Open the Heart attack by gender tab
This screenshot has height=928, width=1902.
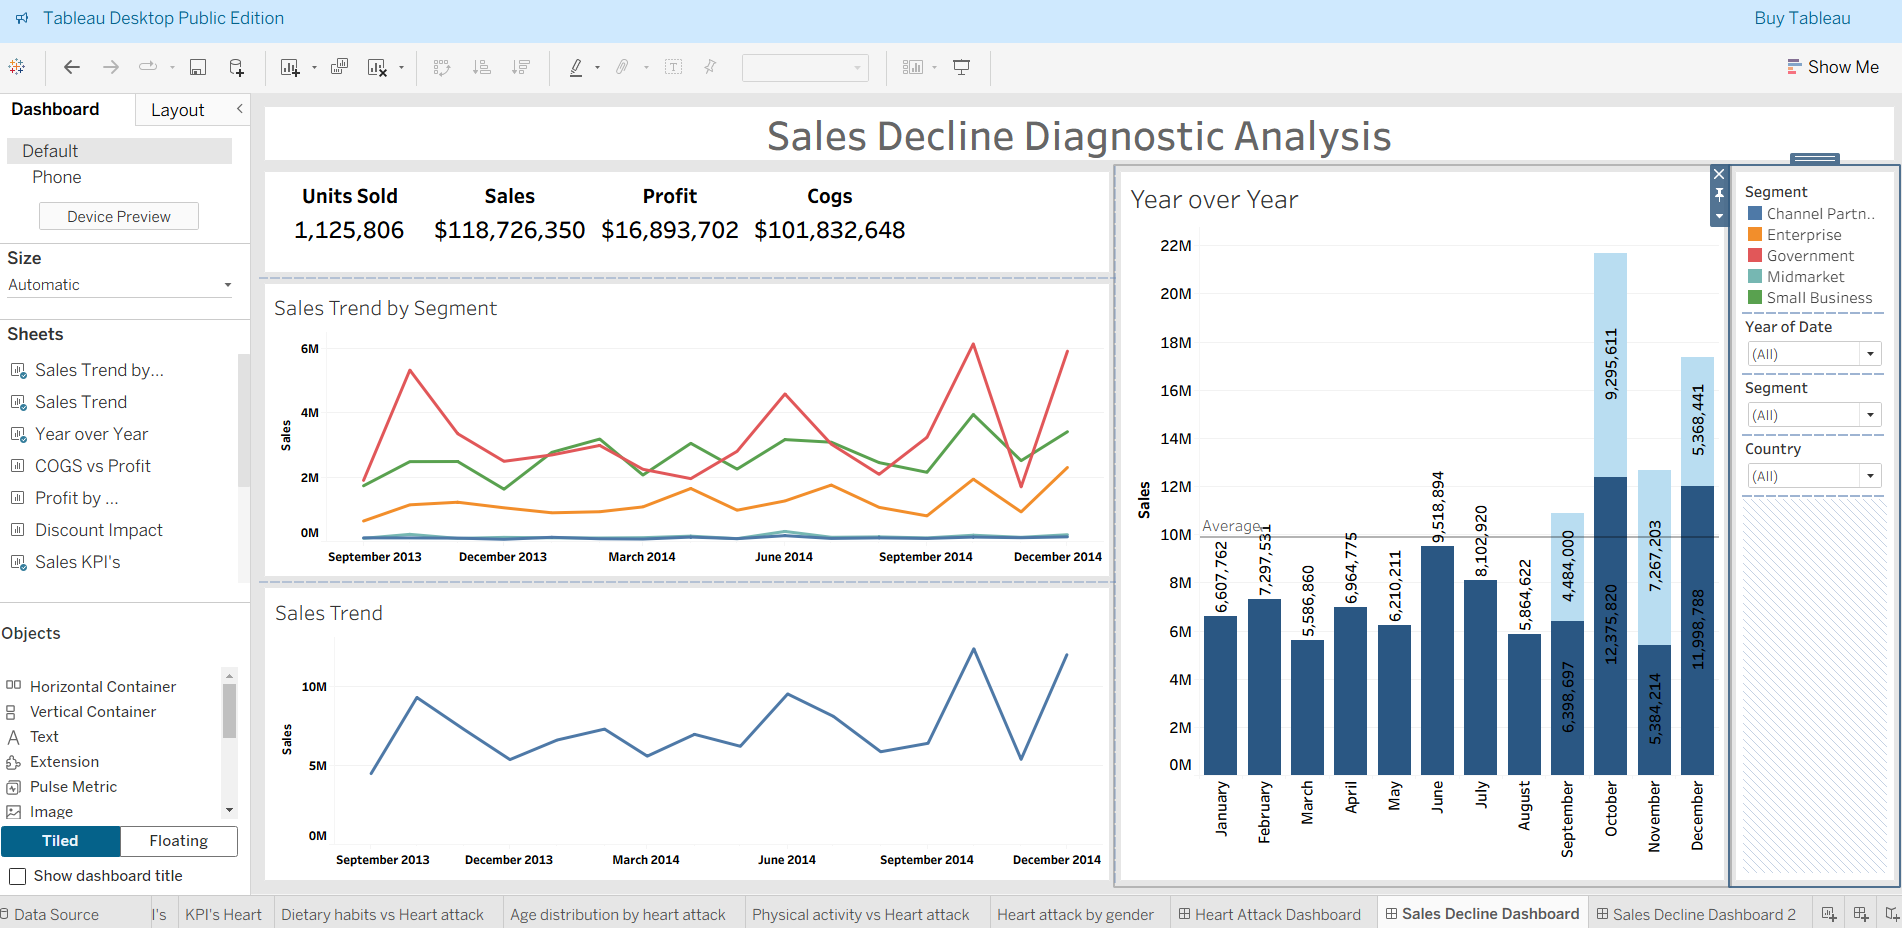[x=1075, y=914]
